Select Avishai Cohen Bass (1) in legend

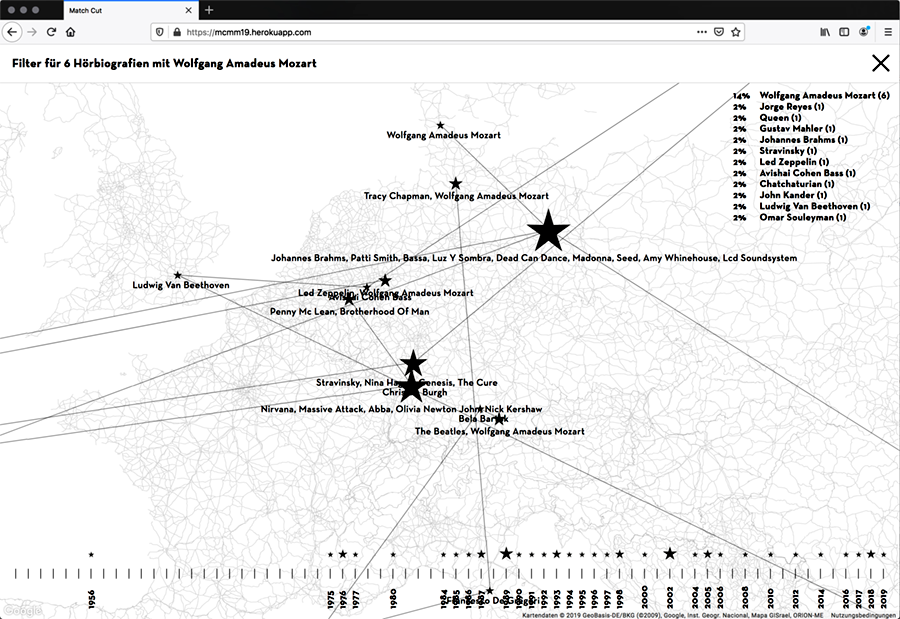click(808, 173)
